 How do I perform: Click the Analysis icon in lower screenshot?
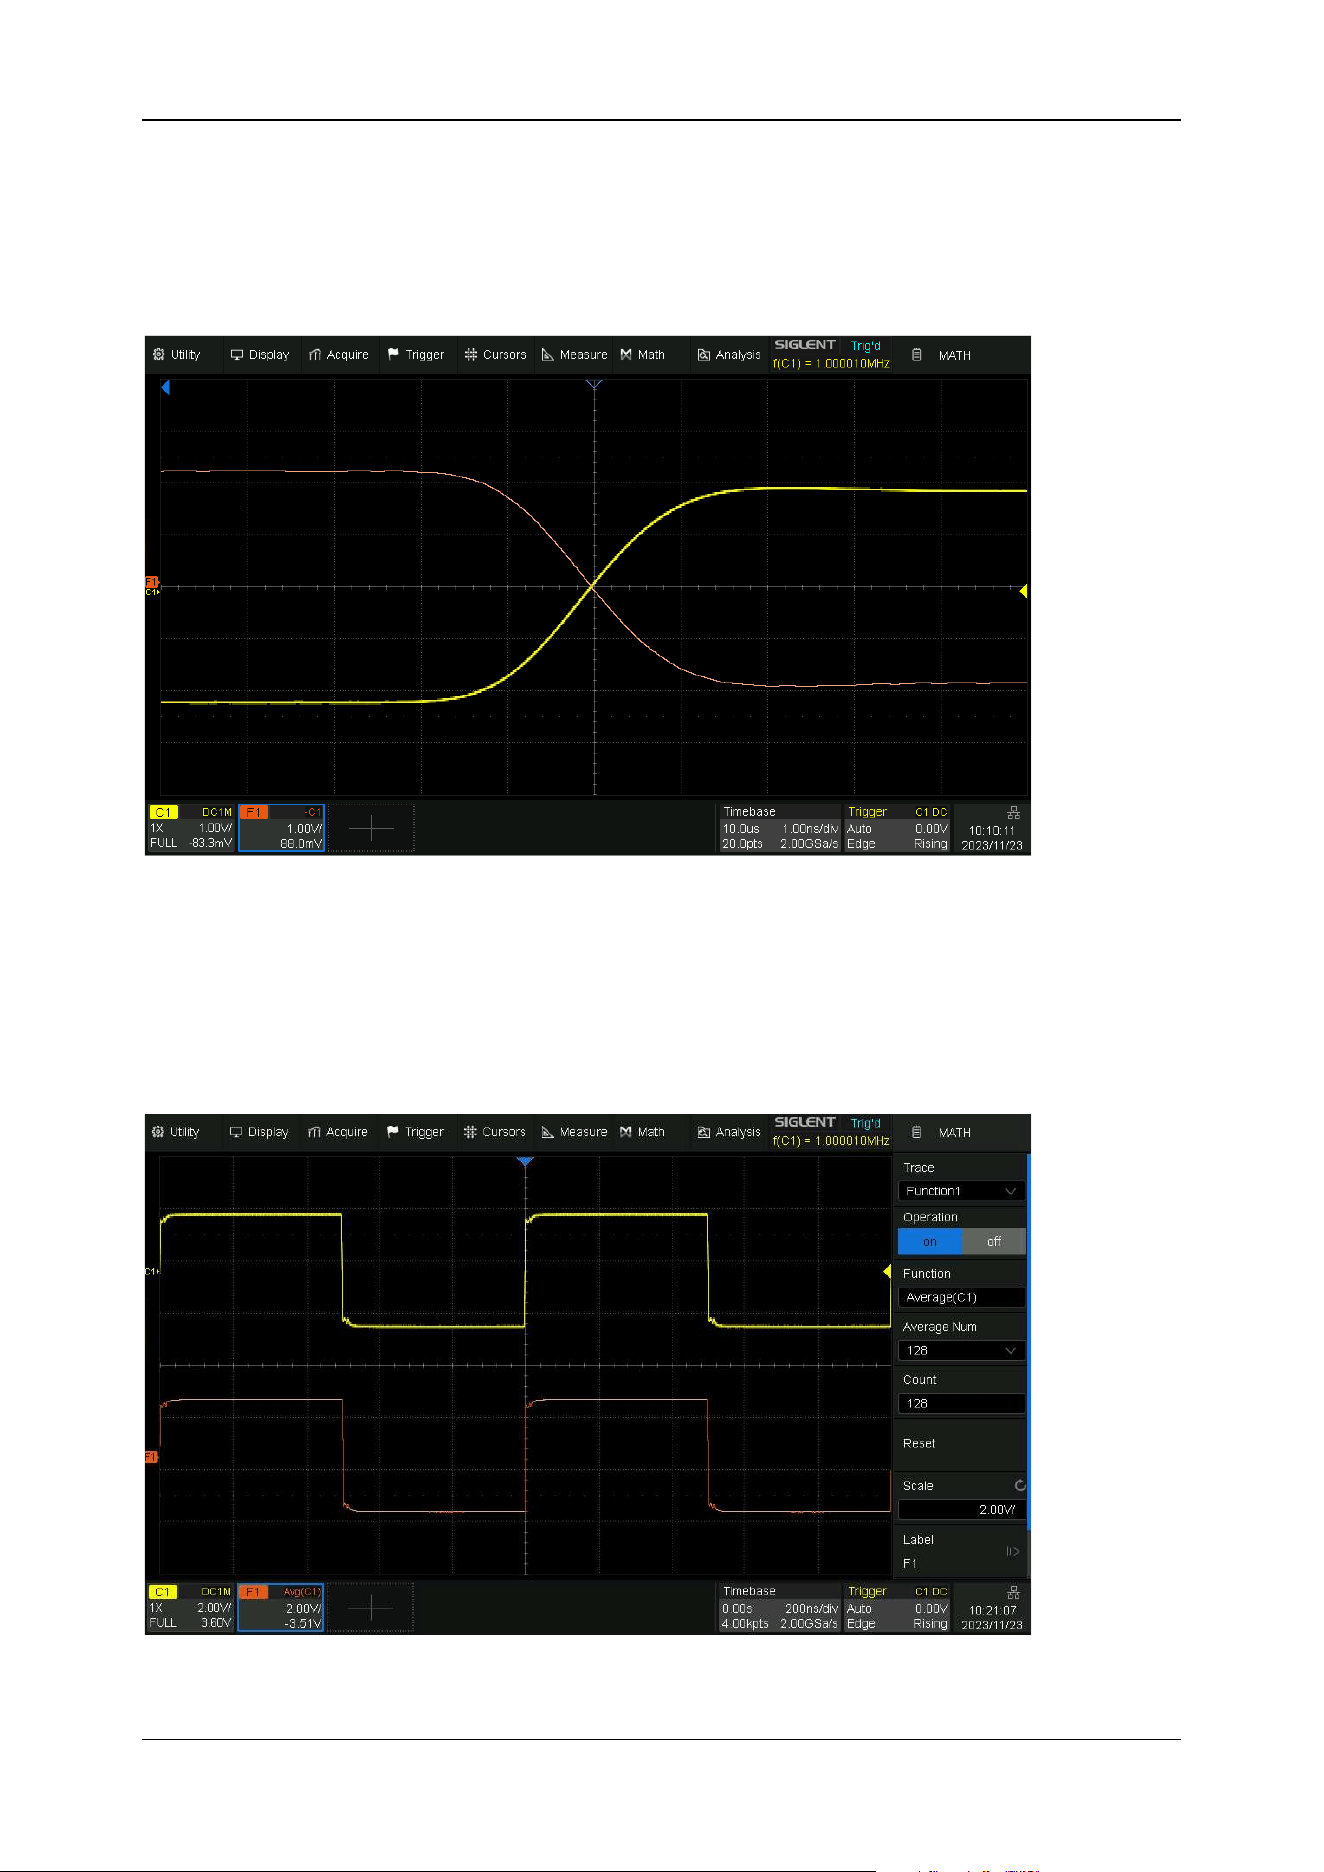tap(703, 1132)
